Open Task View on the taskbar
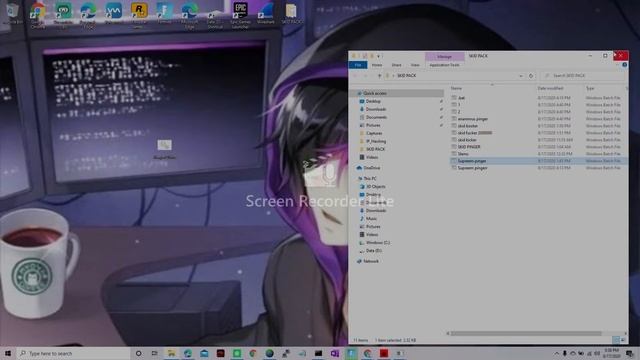The image size is (640, 360). pyautogui.click(x=154, y=353)
